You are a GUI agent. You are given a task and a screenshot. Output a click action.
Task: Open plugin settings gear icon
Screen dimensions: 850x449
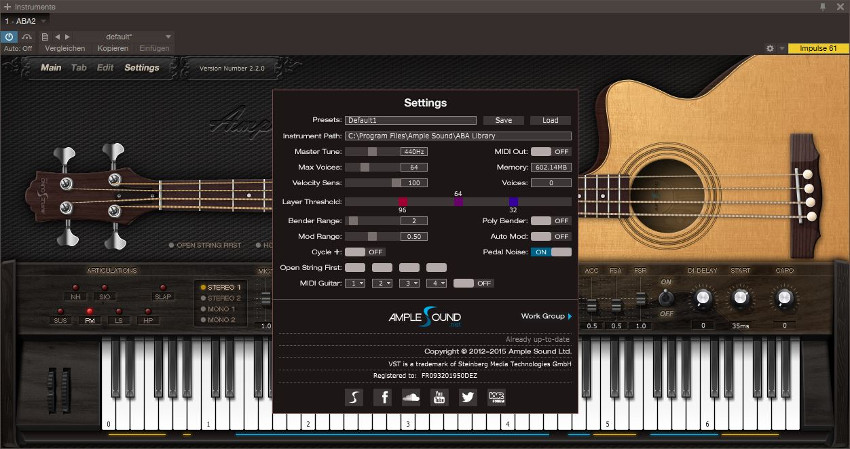pos(770,48)
